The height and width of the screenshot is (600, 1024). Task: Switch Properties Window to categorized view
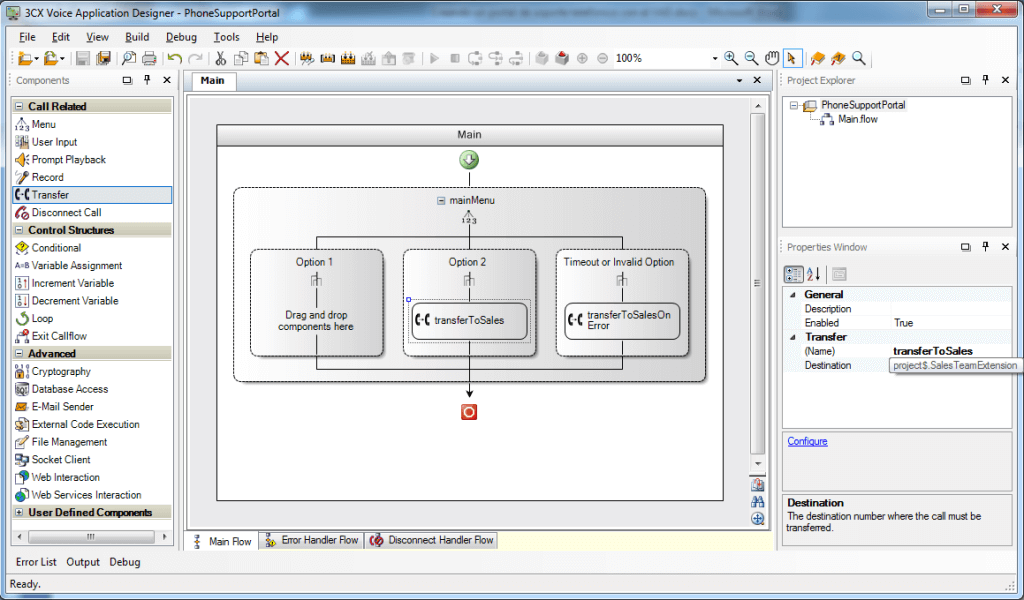click(x=793, y=274)
